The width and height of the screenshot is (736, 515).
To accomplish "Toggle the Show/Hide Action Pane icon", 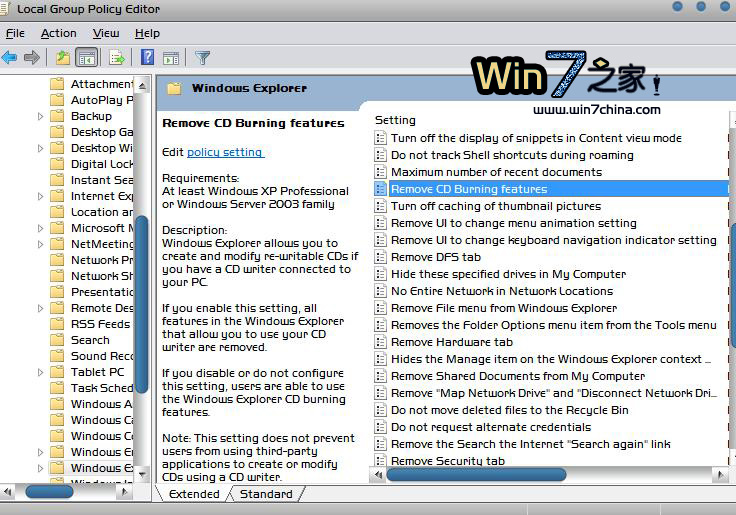I will pos(171,58).
